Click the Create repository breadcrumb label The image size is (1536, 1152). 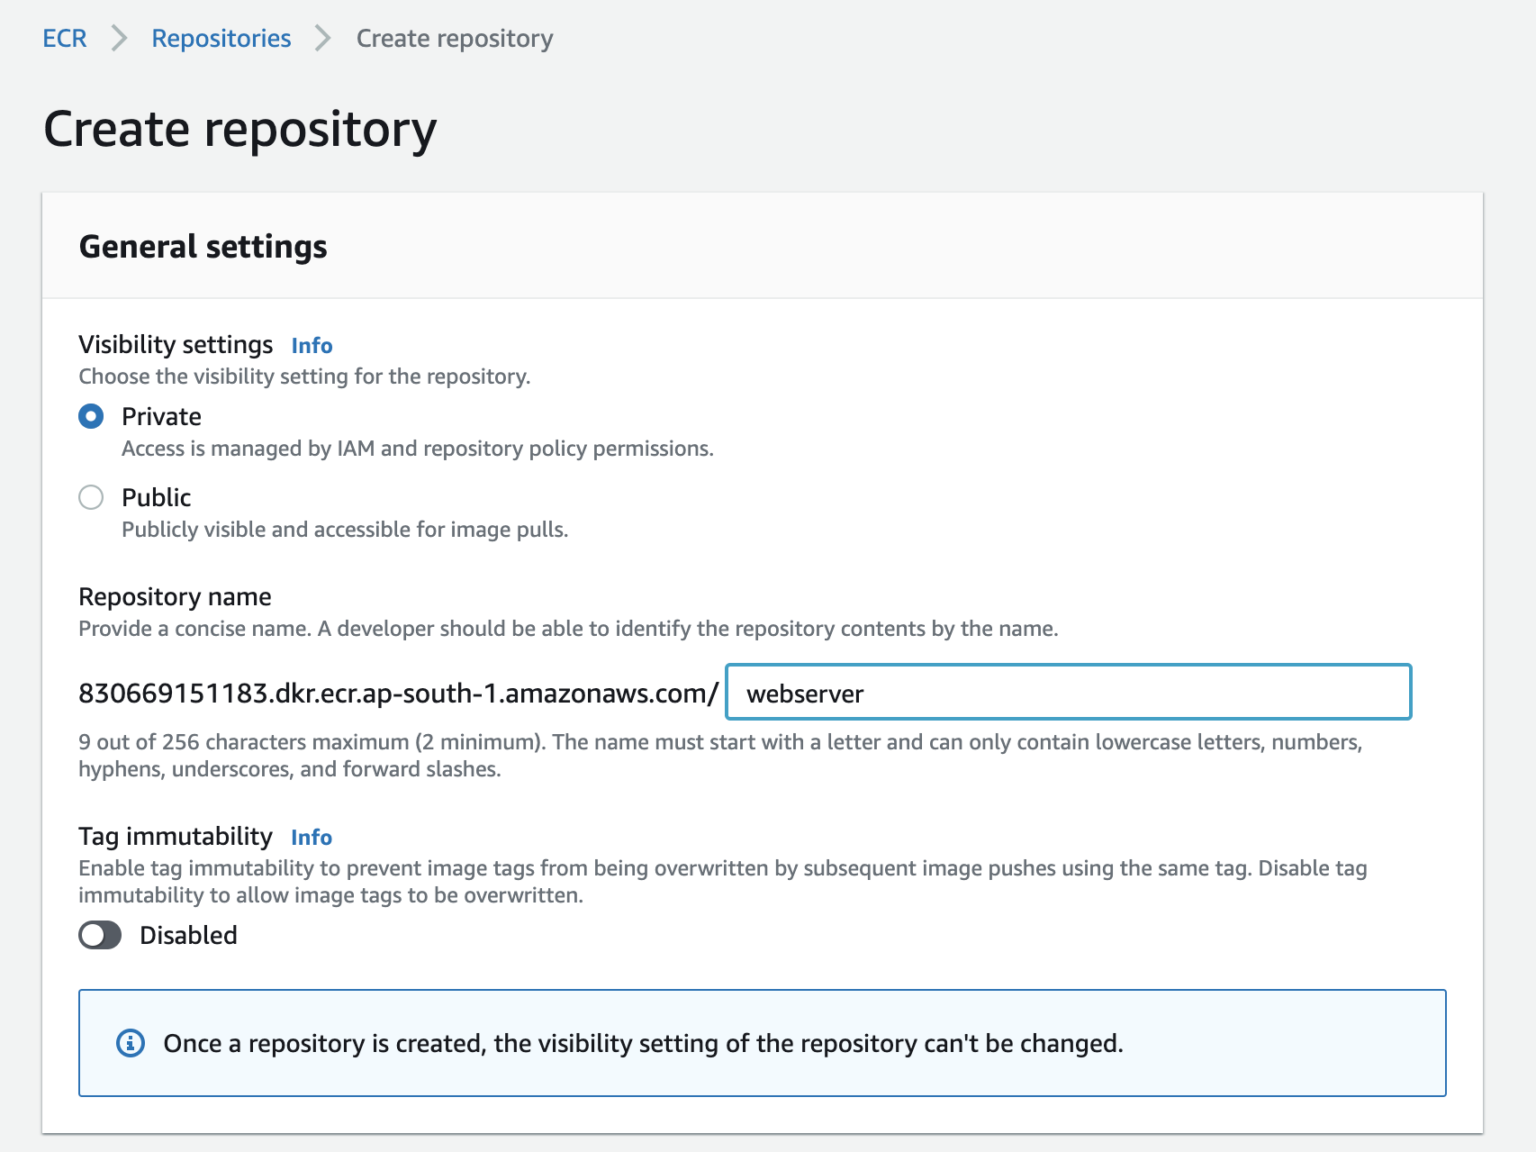(x=454, y=38)
